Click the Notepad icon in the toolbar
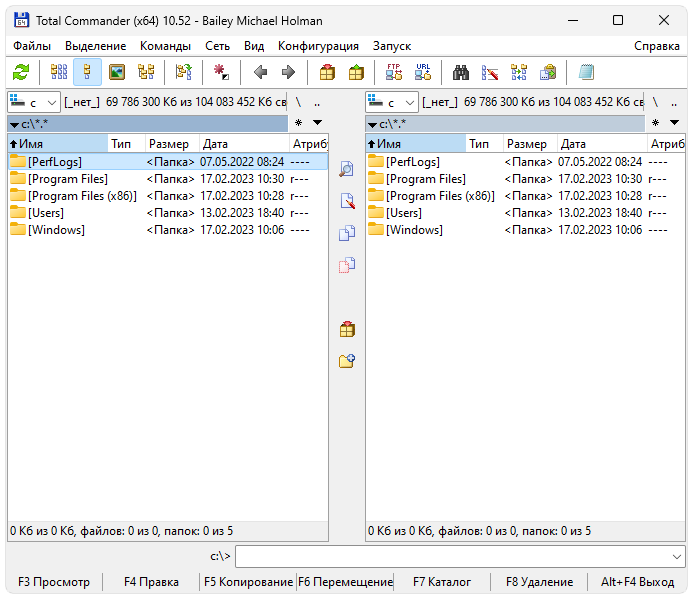 (x=586, y=72)
